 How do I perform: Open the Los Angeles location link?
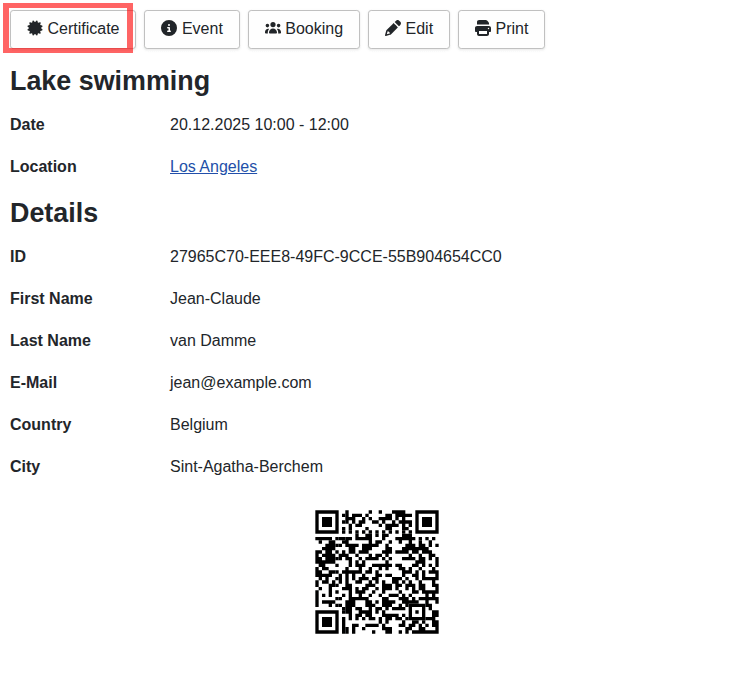(x=213, y=167)
